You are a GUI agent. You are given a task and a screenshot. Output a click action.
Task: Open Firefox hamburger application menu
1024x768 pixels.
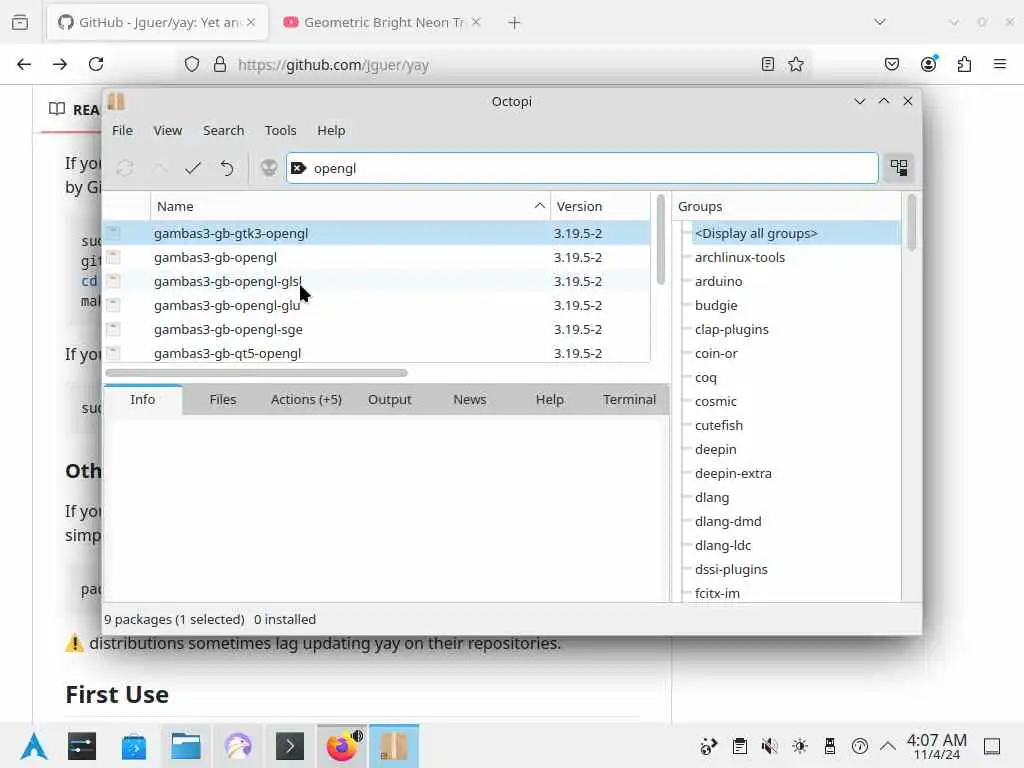[999, 64]
